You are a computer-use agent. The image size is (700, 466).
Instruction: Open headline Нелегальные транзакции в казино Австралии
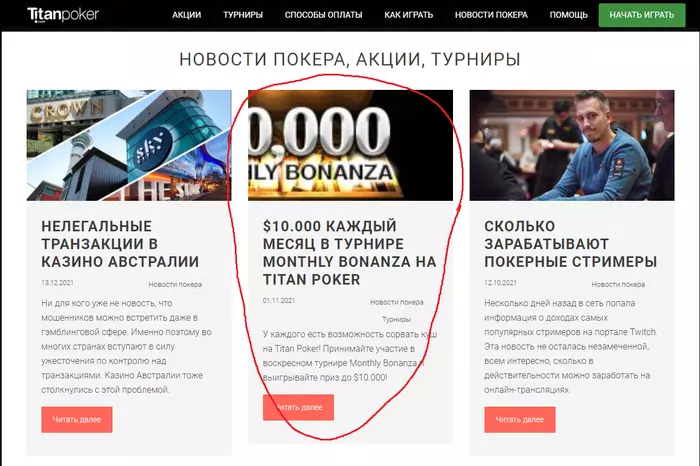120,244
